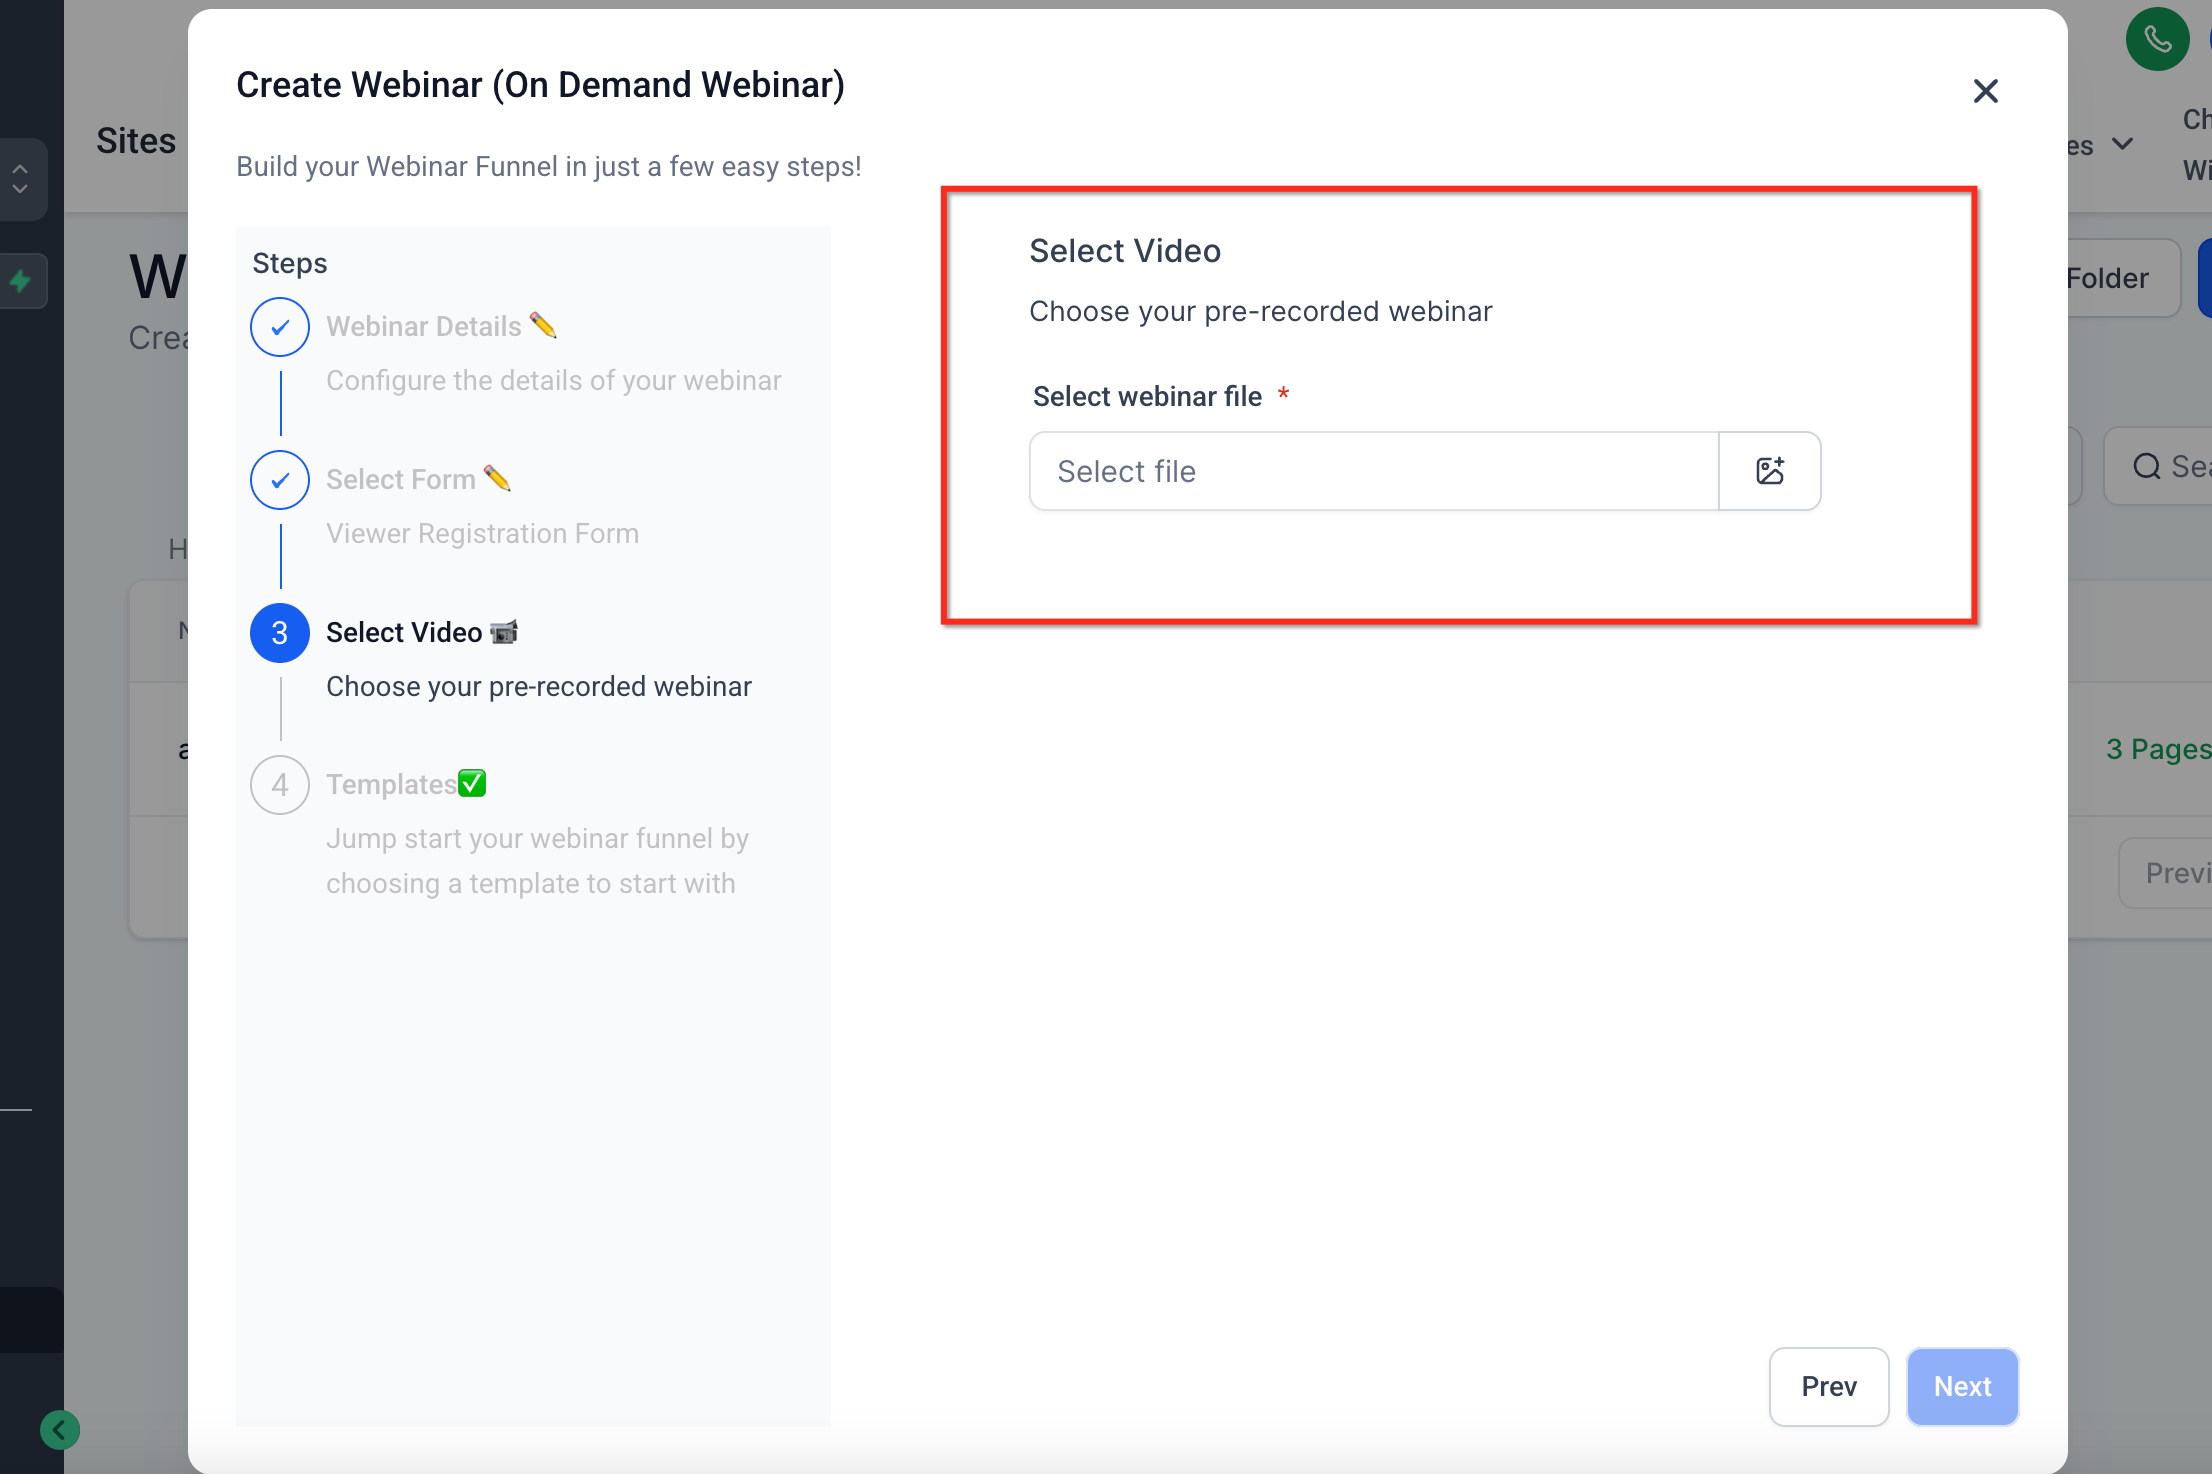Click the Select Video step 3 label
The image size is (2212, 1474).
[x=404, y=632]
